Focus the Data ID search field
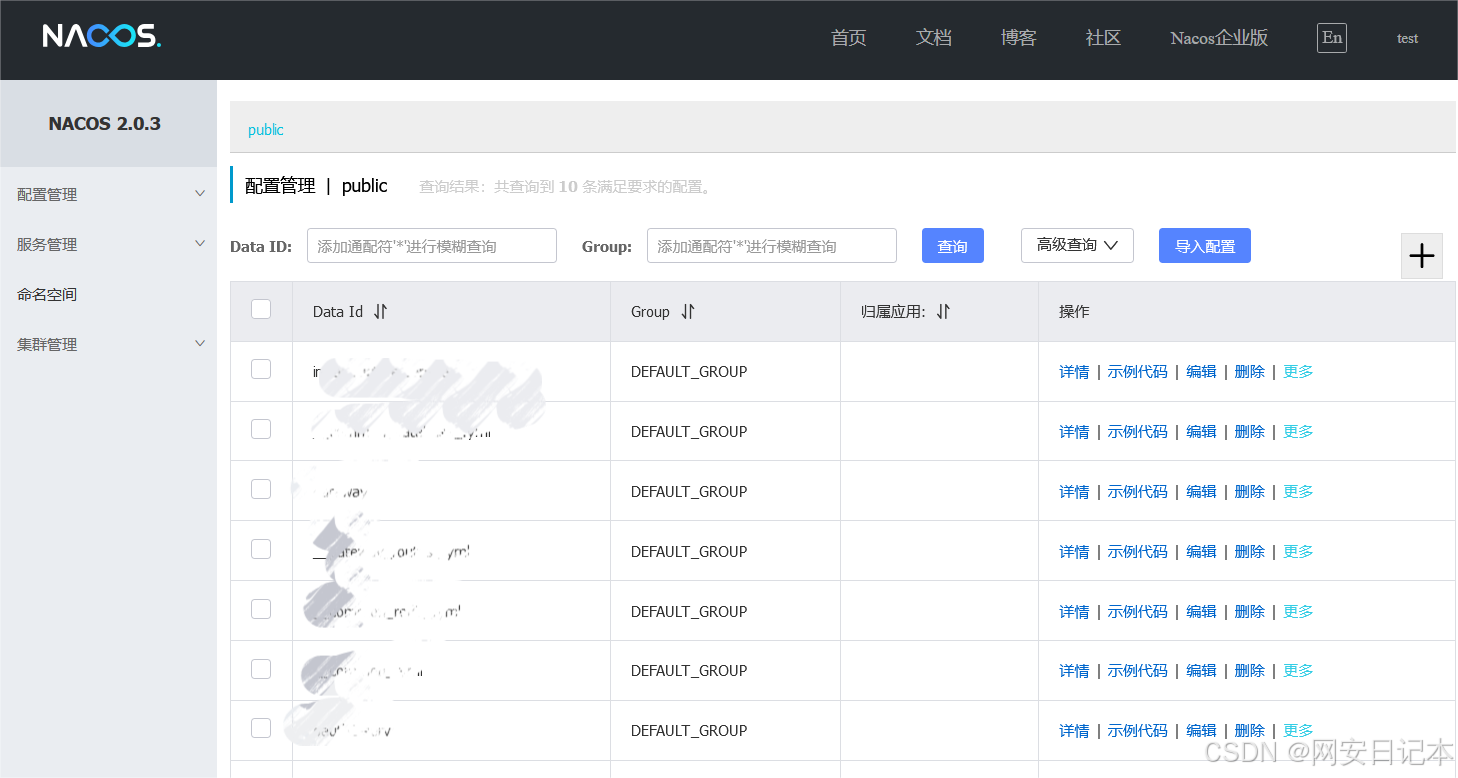Viewport: 1458px width, 778px height. 431,246
